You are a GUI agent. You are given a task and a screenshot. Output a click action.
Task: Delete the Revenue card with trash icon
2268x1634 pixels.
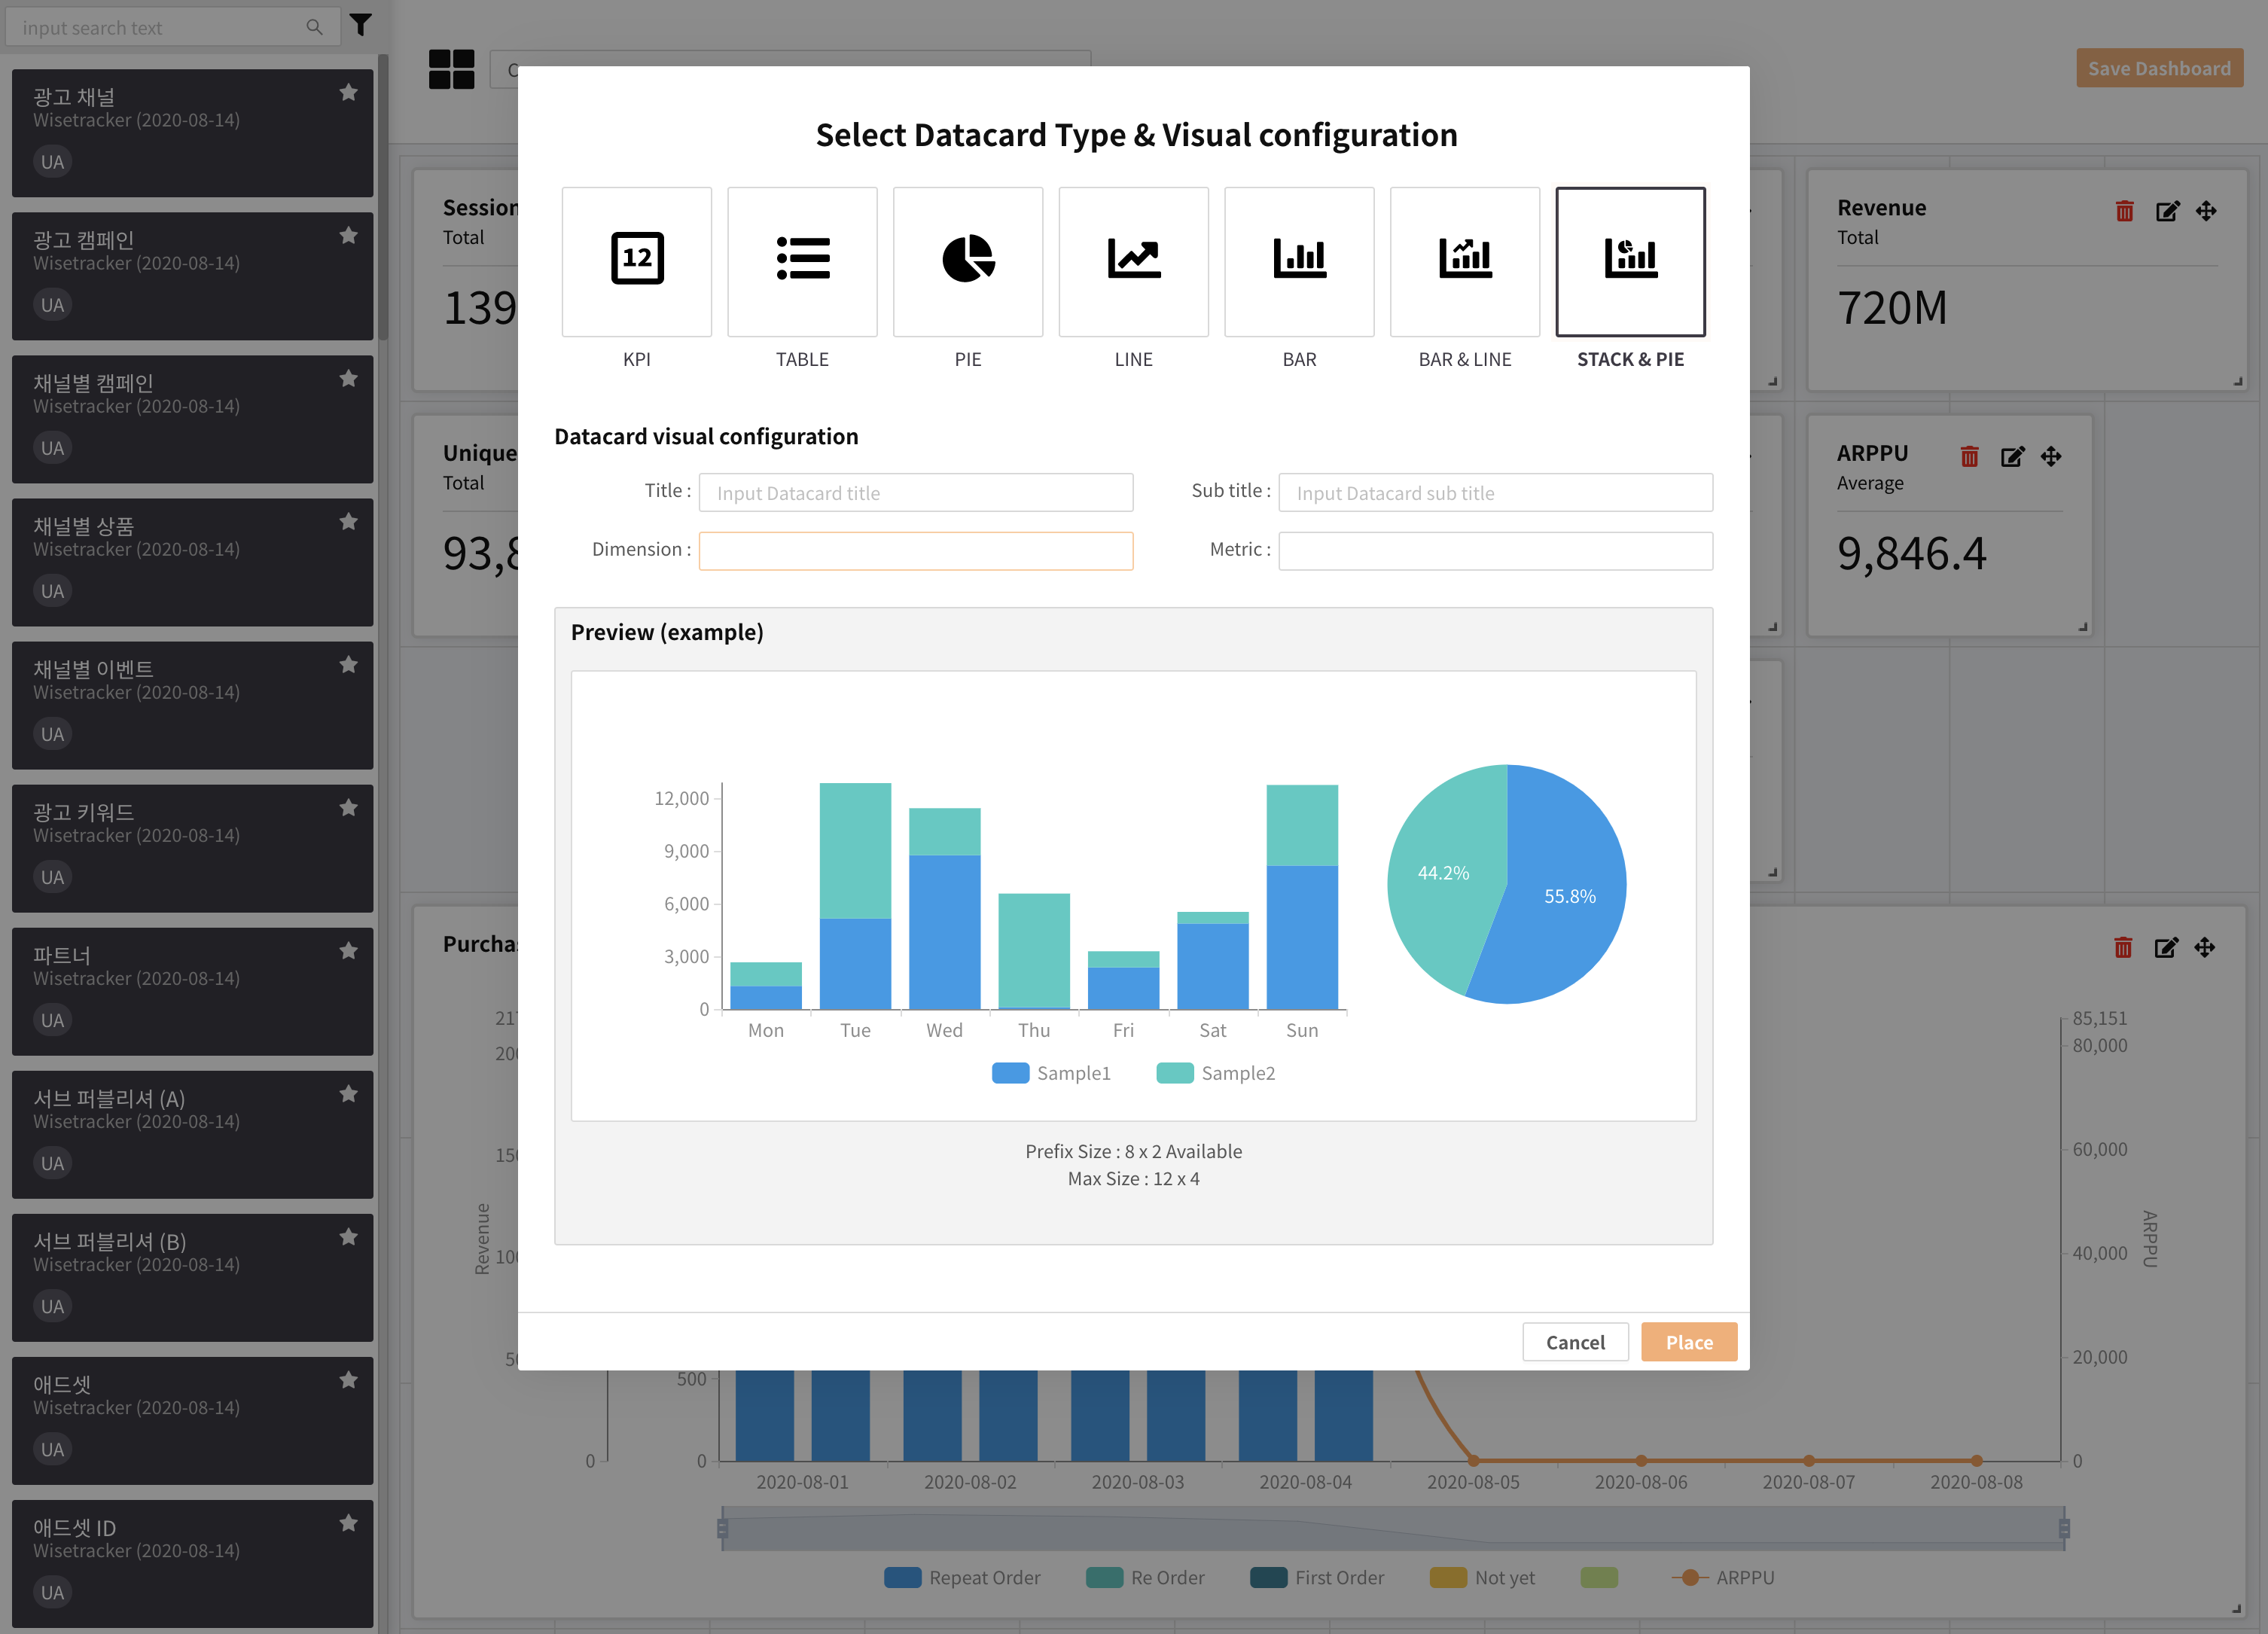2124,211
